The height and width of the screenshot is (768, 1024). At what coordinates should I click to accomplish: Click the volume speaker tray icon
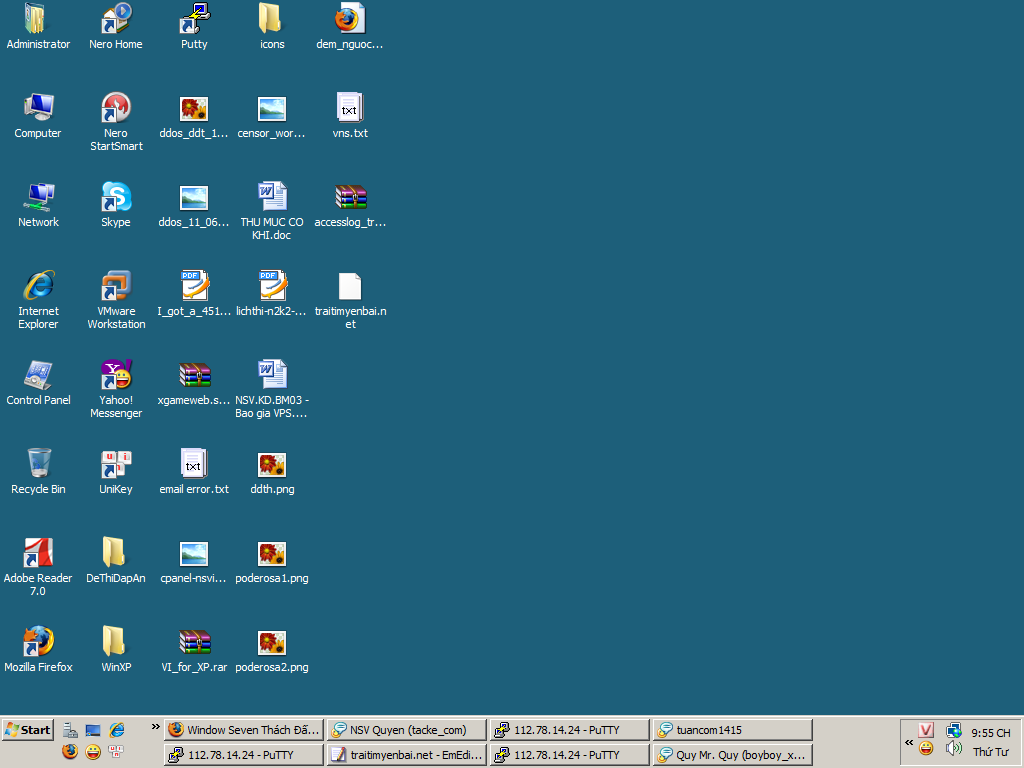click(x=954, y=749)
